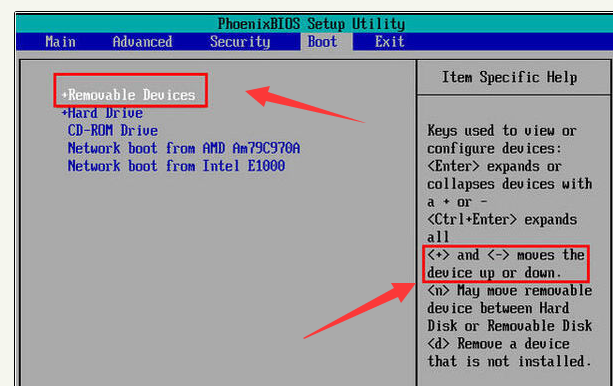
Task: Expand the plus sign beside Hard Drive
Action: [x=65, y=113]
